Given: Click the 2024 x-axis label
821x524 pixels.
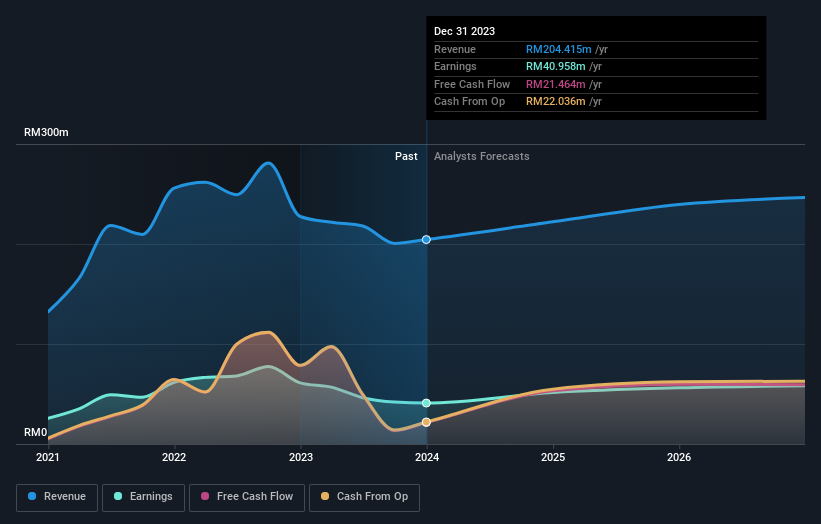Looking at the screenshot, I should point(427,457).
